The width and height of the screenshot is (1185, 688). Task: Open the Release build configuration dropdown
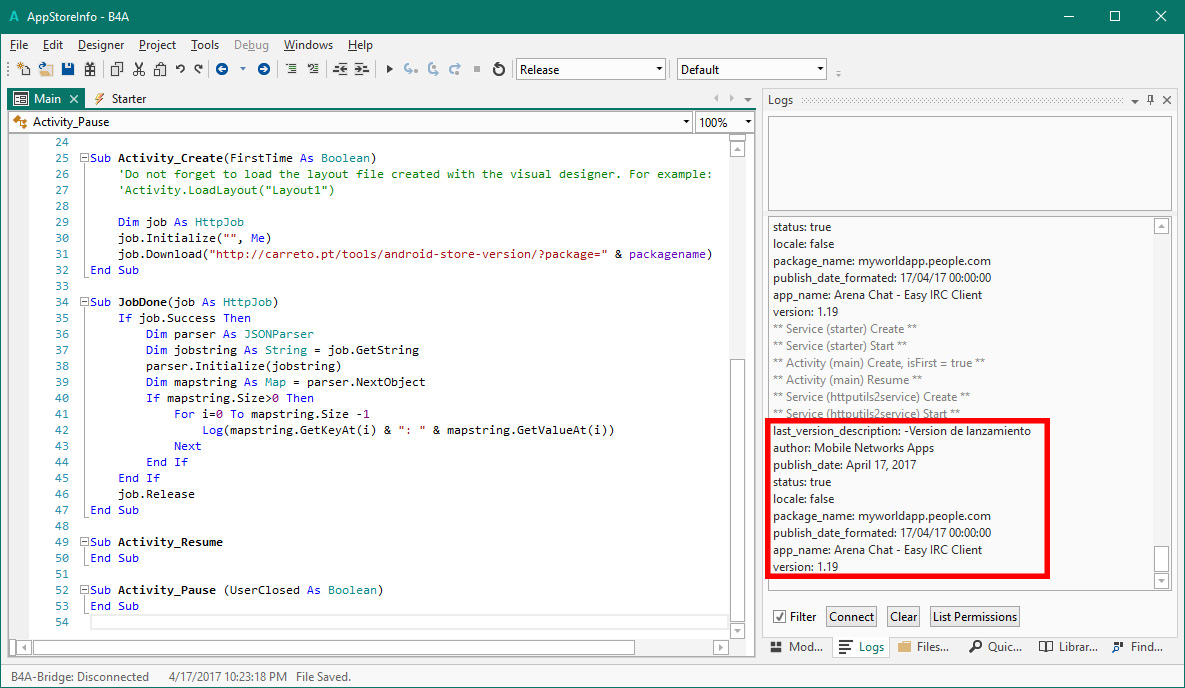tap(659, 69)
